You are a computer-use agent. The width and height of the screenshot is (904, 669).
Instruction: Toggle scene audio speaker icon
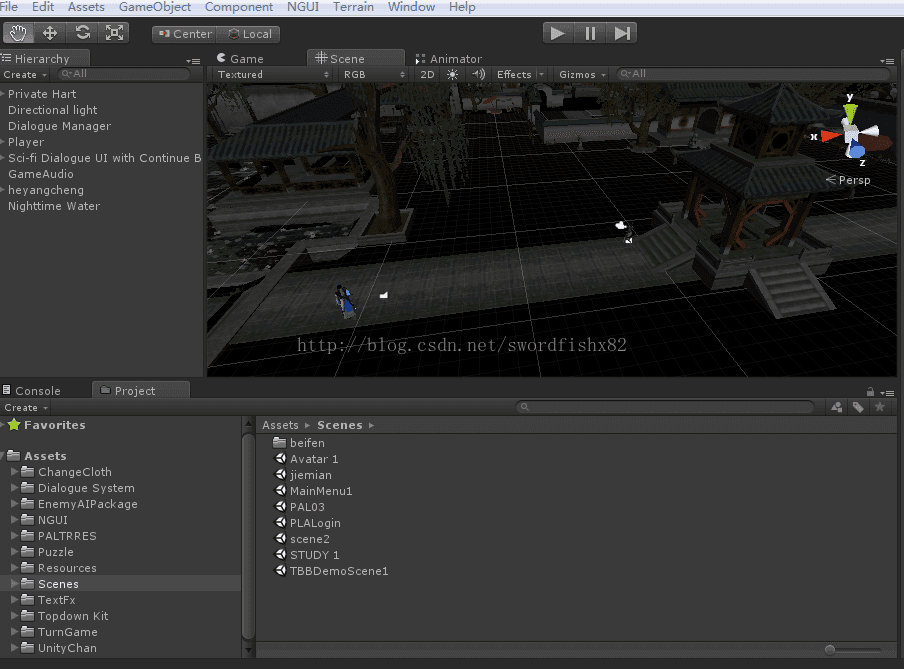pyautogui.click(x=478, y=74)
